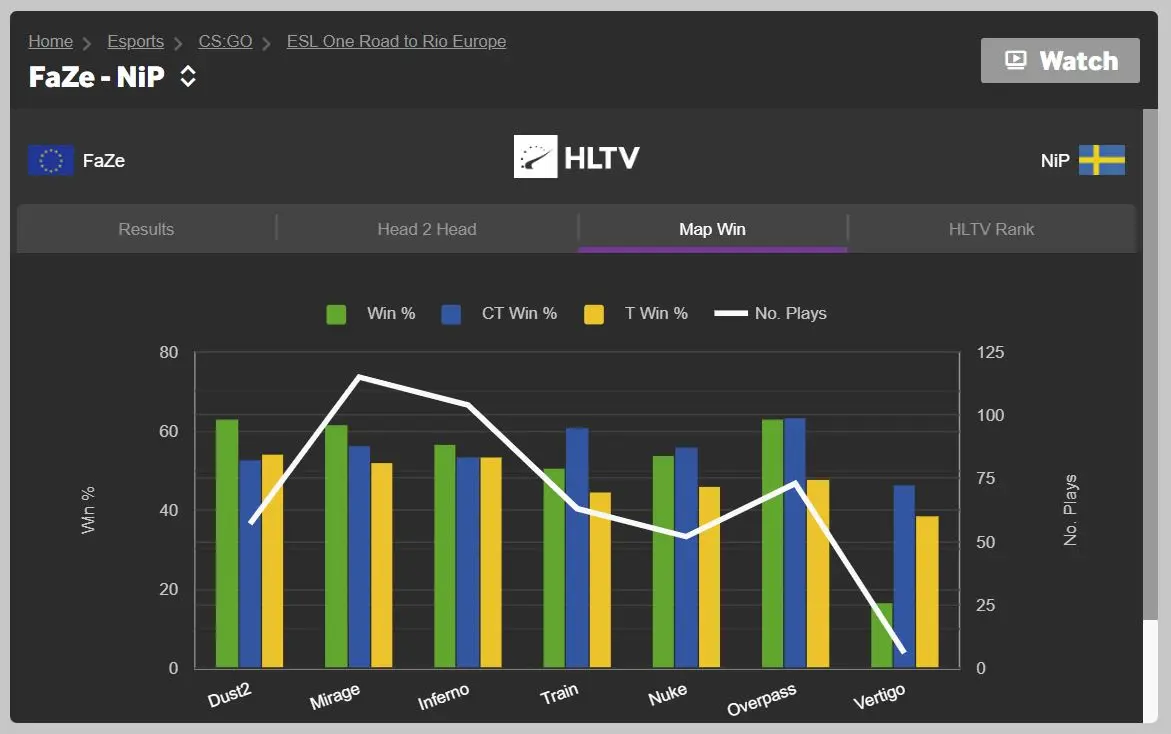Select the Map Win tab

[712, 229]
